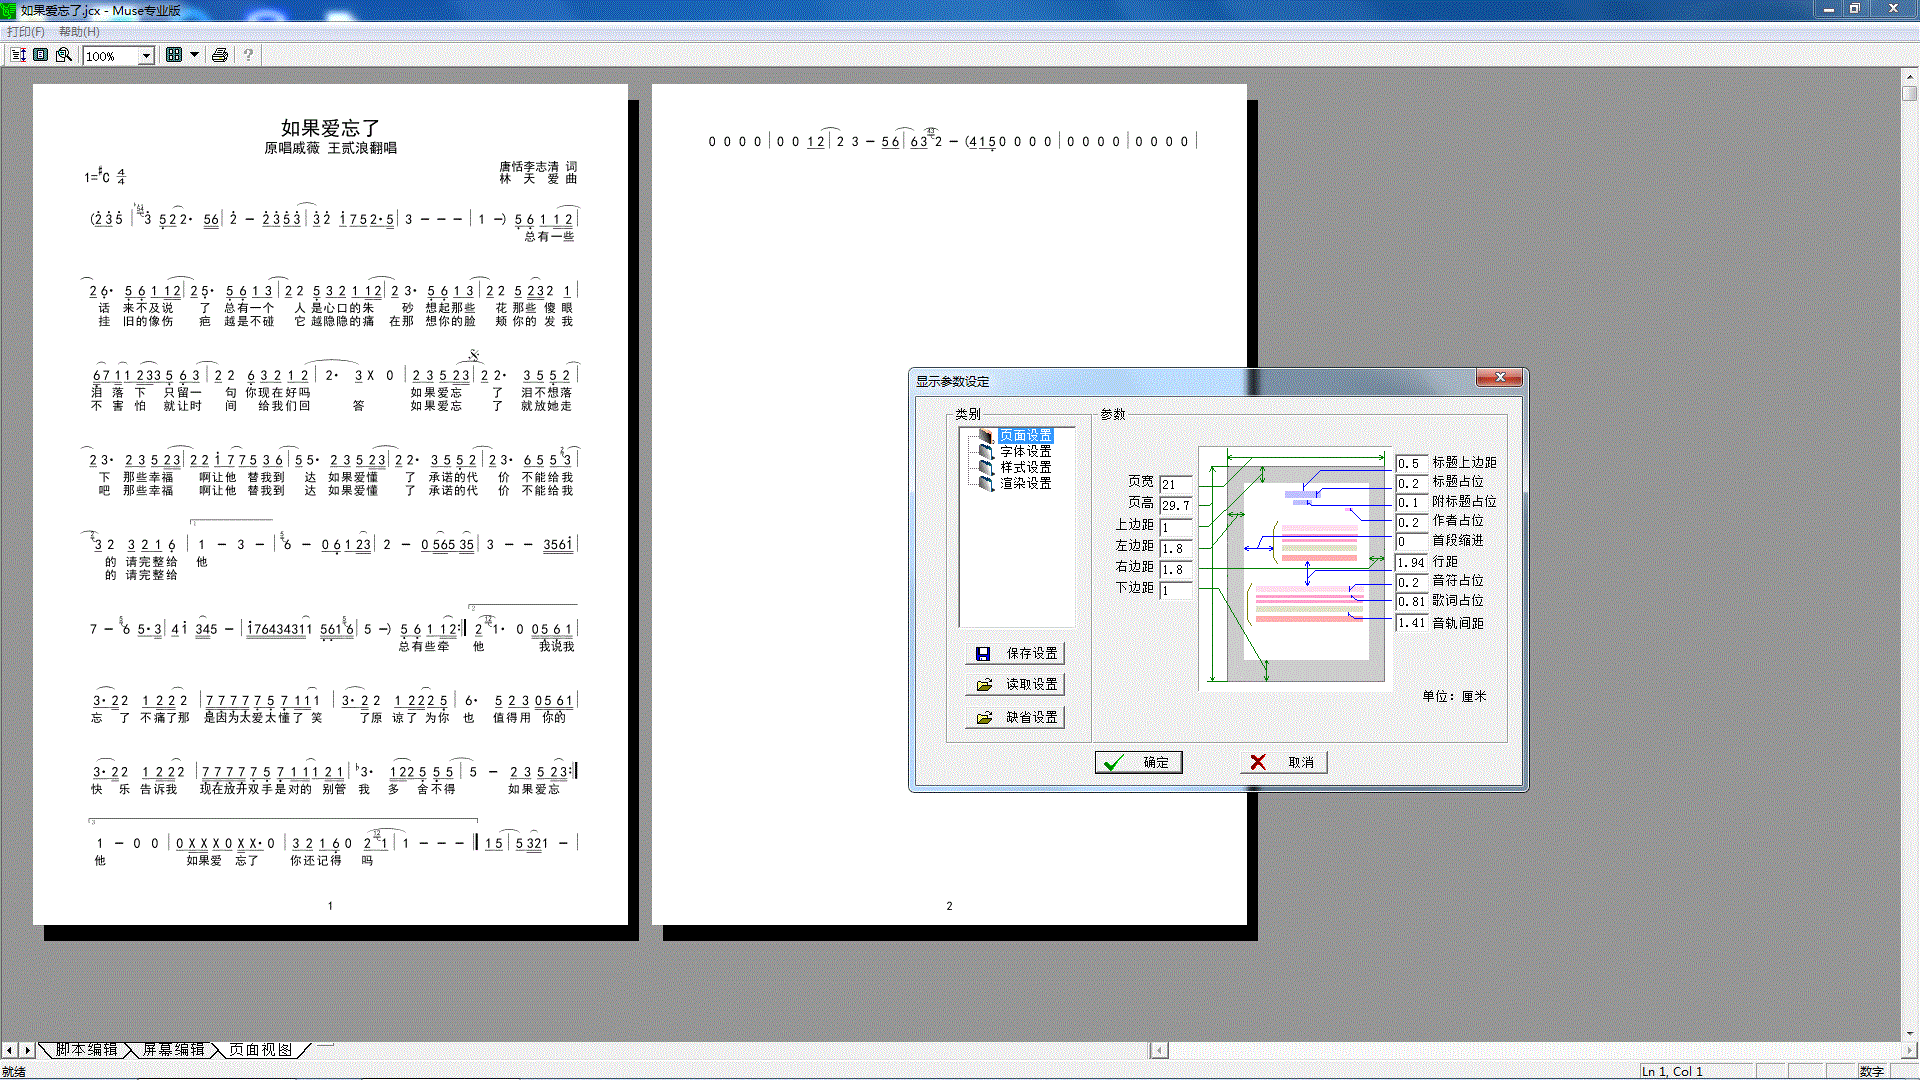Click the 歌词占位 value field
Image resolution: width=1920 pixels, height=1080 pixels.
point(1411,601)
